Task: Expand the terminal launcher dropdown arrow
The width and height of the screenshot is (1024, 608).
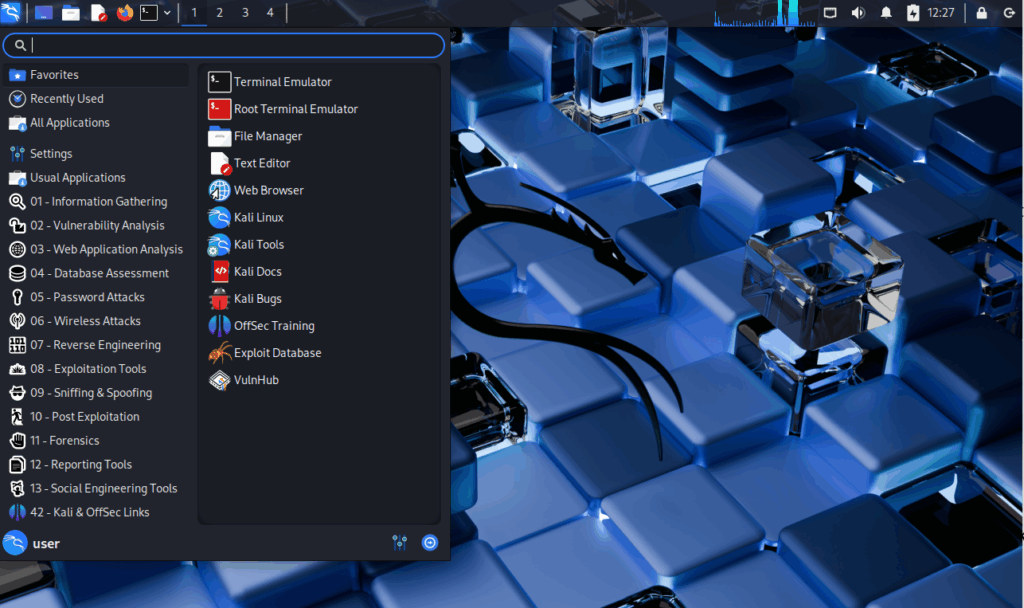Action: (167, 12)
